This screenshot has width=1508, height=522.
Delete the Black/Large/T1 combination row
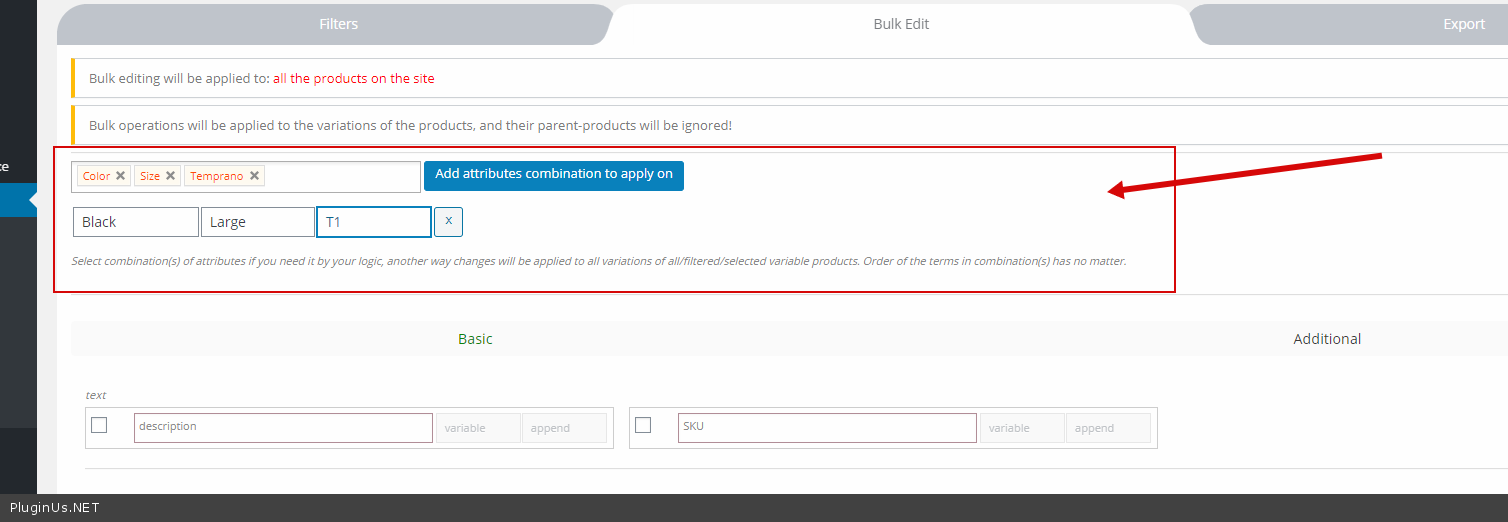point(448,221)
